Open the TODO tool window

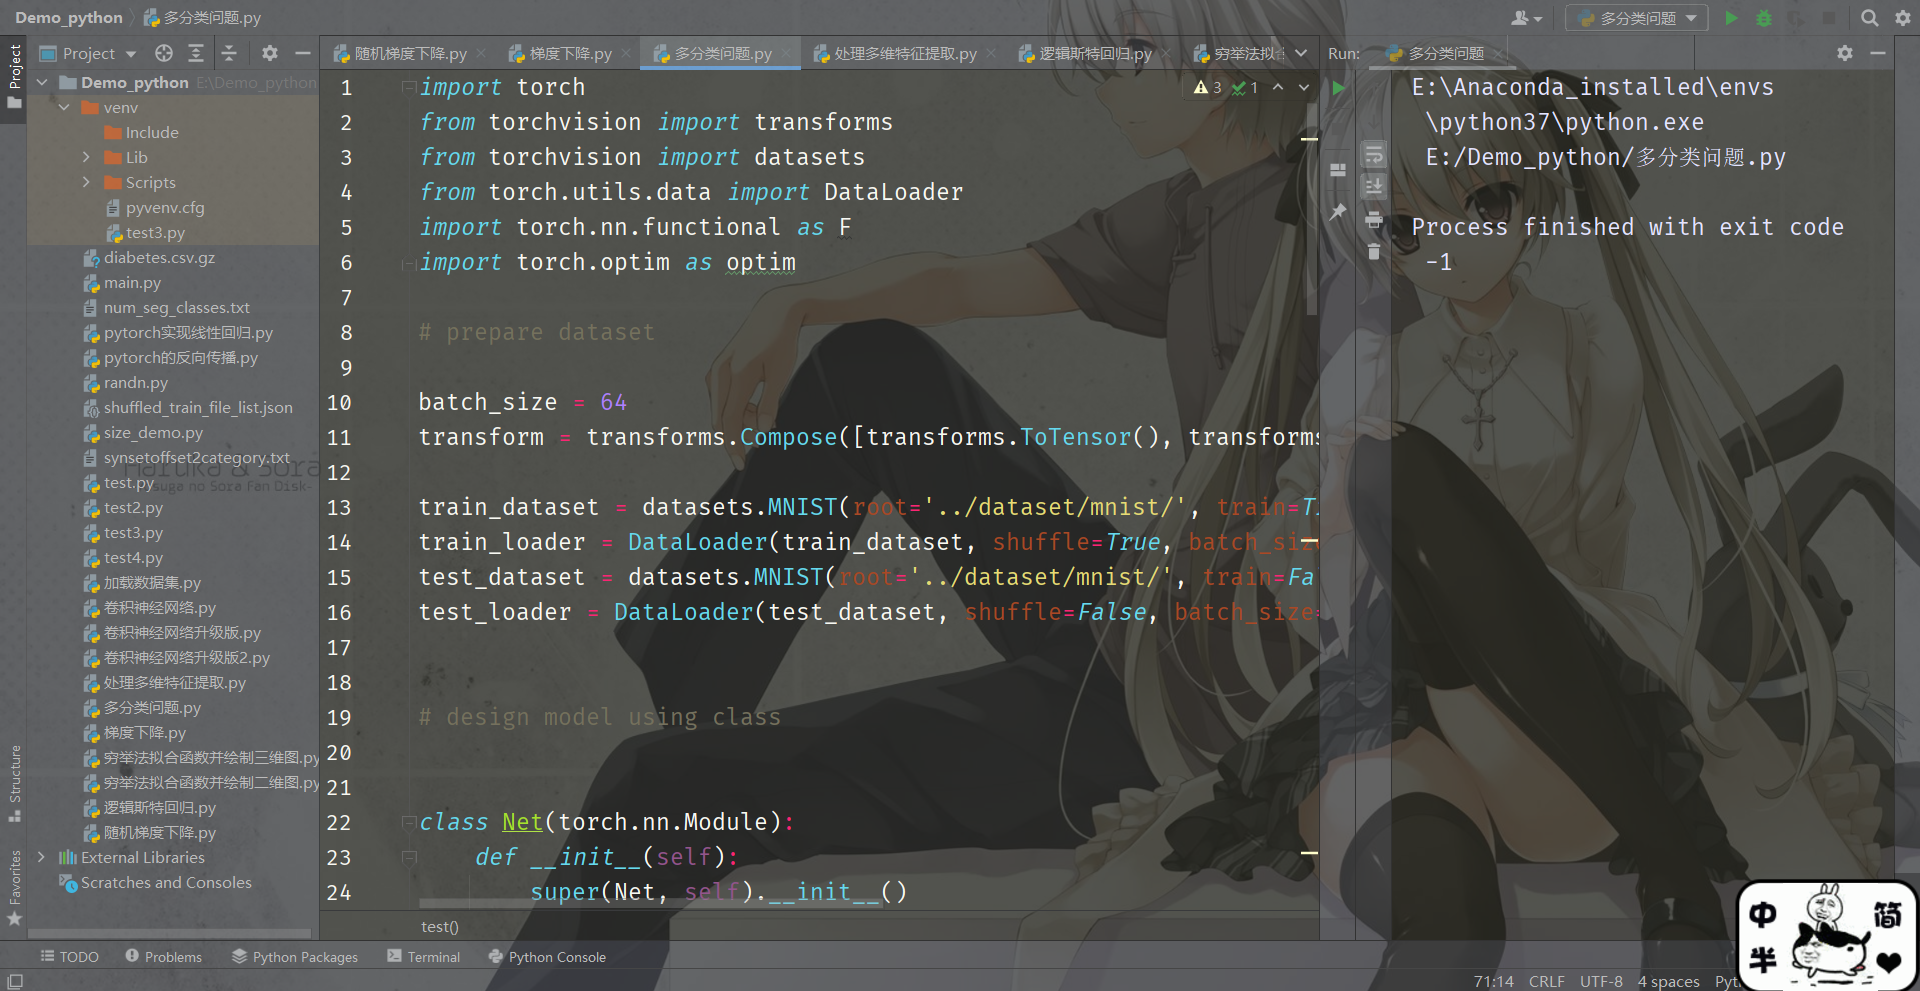point(69,957)
